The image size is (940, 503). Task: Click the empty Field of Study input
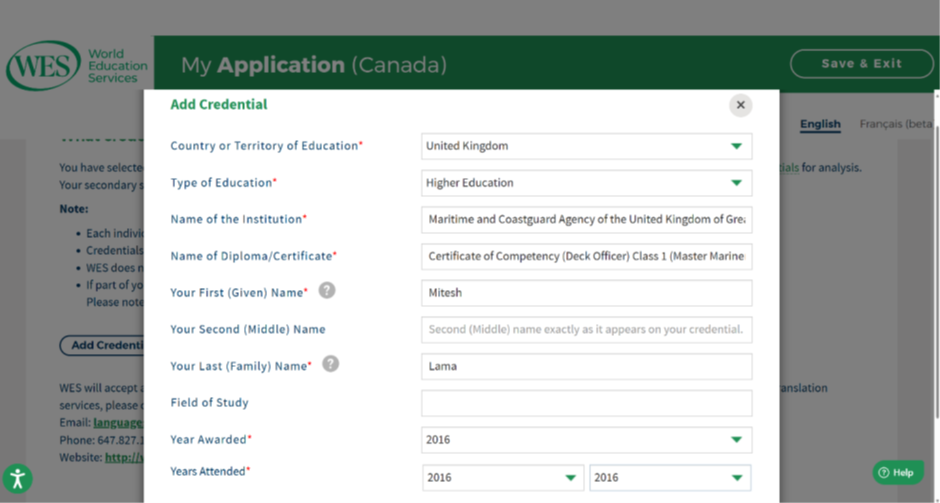tap(586, 403)
